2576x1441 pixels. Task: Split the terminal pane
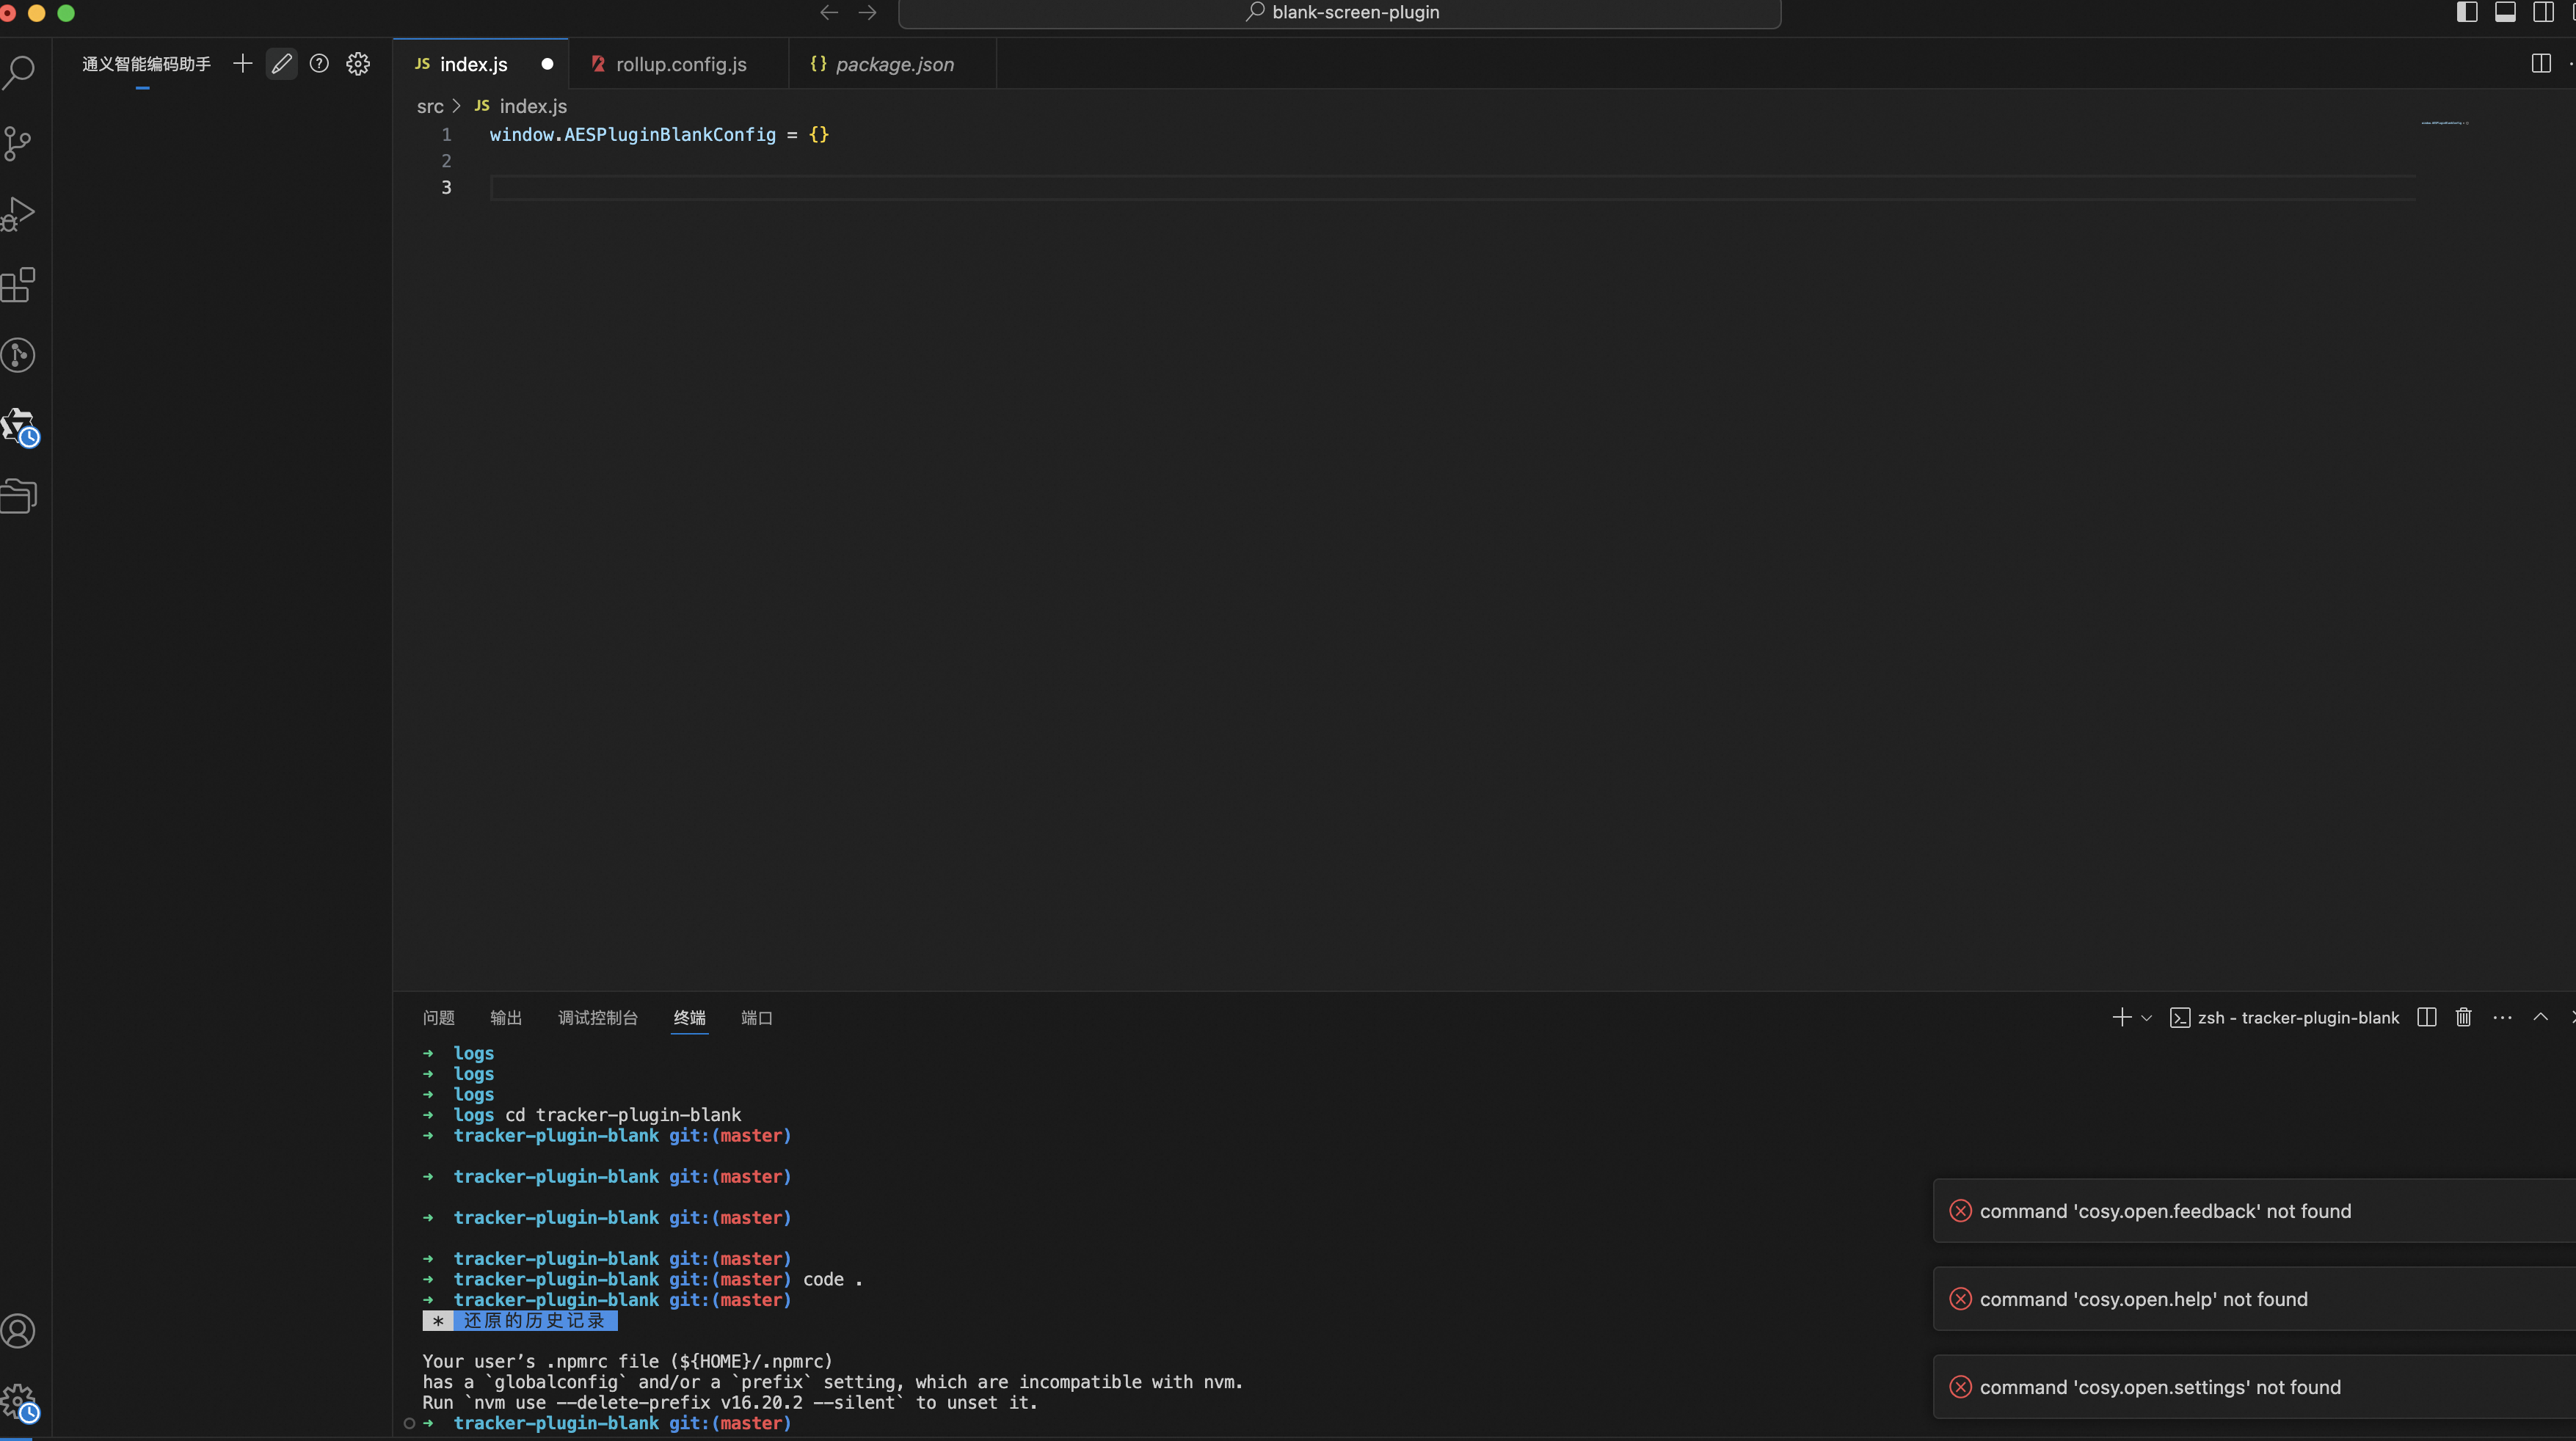2426,1017
